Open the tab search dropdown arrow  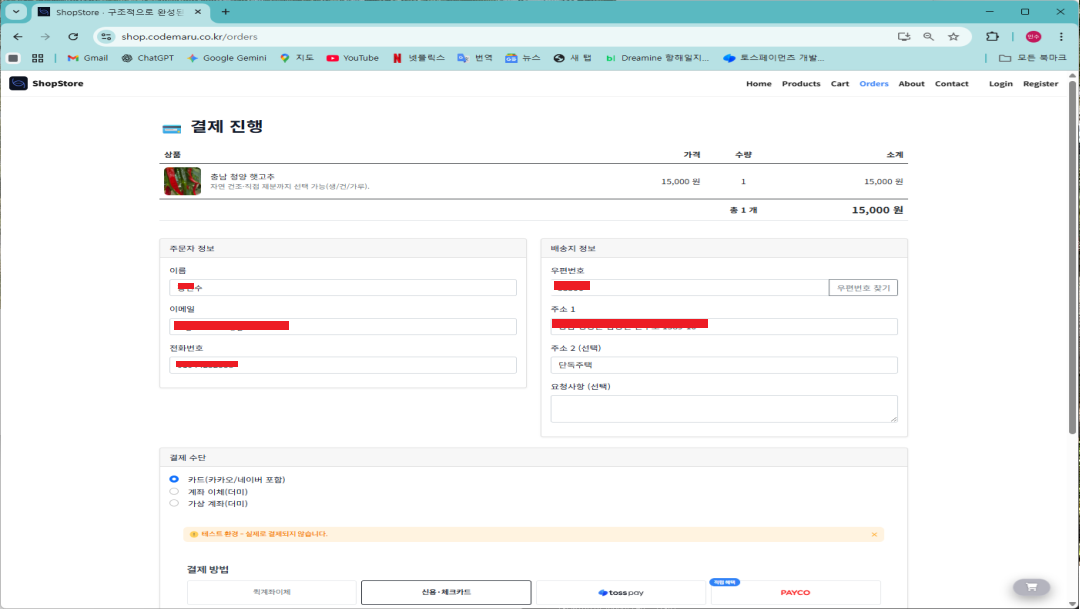(17, 11)
